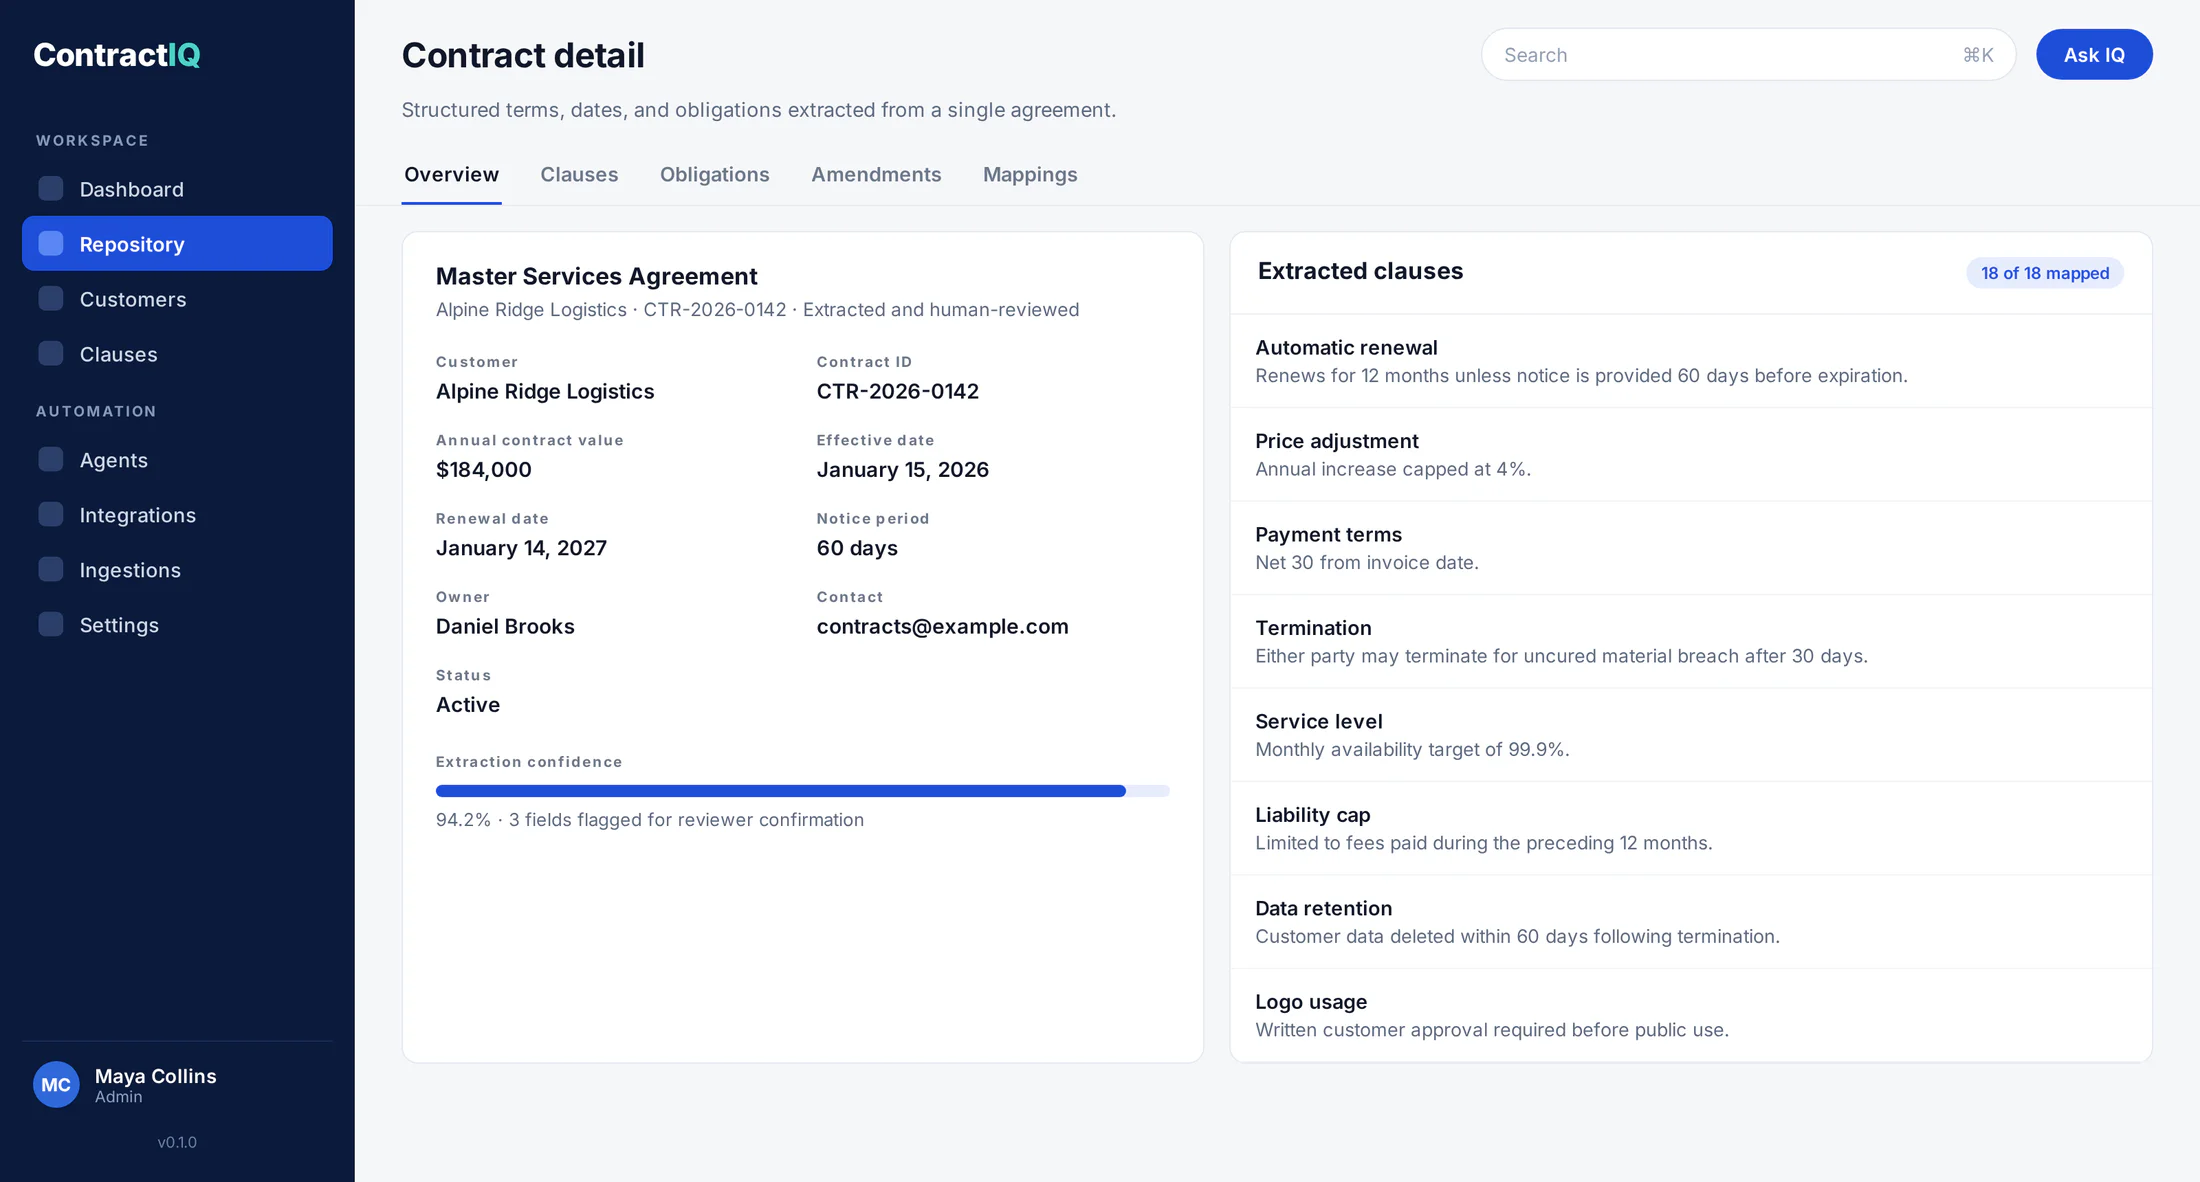Open Agents in the sidebar

(x=177, y=460)
